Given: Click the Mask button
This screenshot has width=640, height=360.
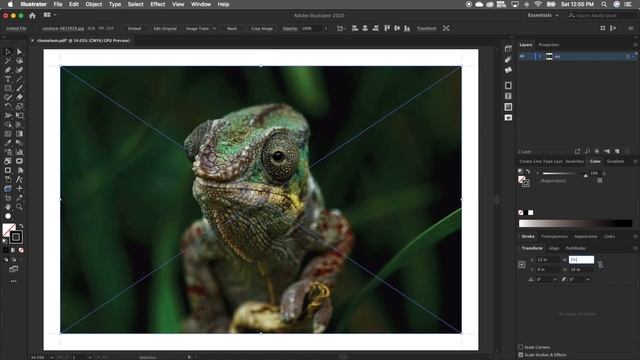Looking at the screenshot, I should (232, 29).
